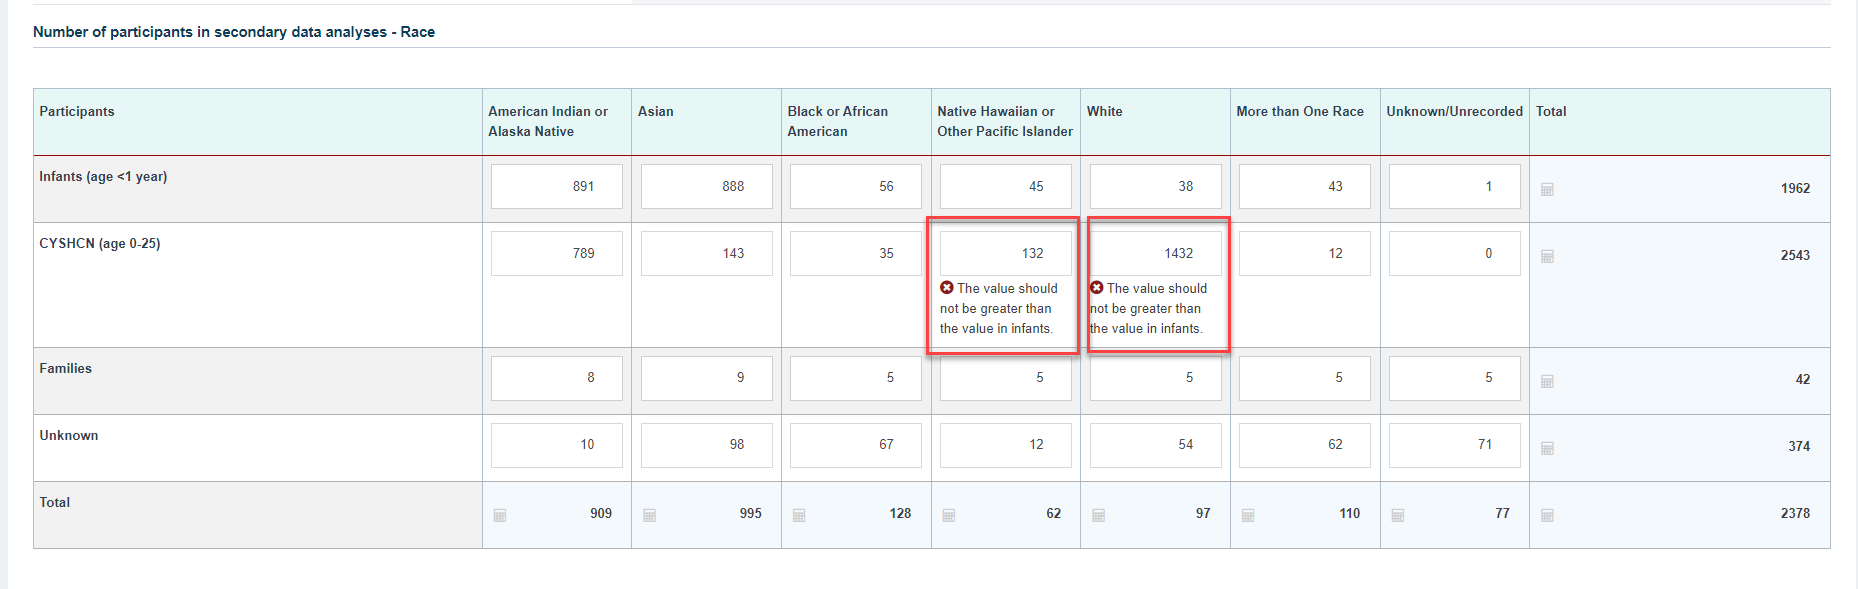This screenshot has width=1858, height=589.
Task: Click 'Infants (age <1 year)' row label
Action: (103, 177)
